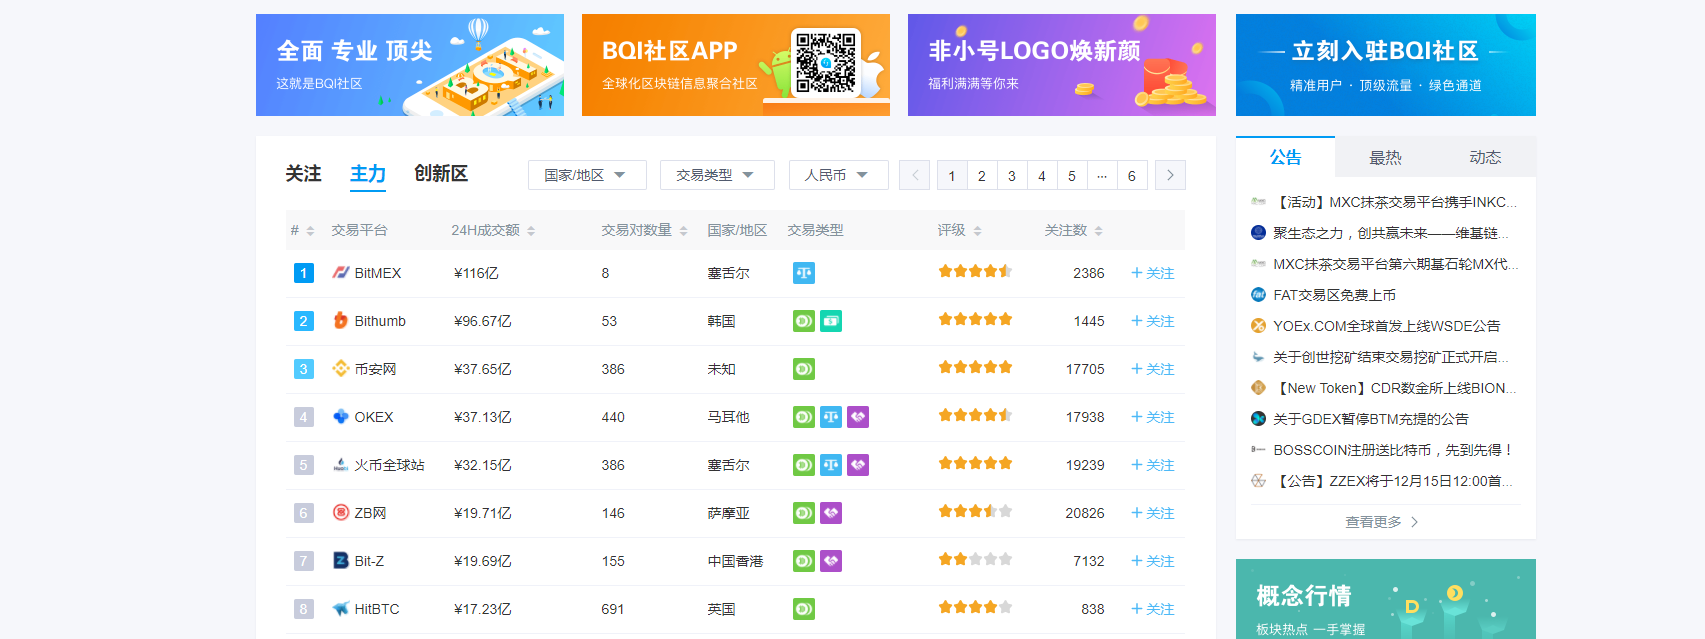Open FAT交易区免费上币 announcement

tap(1334, 295)
